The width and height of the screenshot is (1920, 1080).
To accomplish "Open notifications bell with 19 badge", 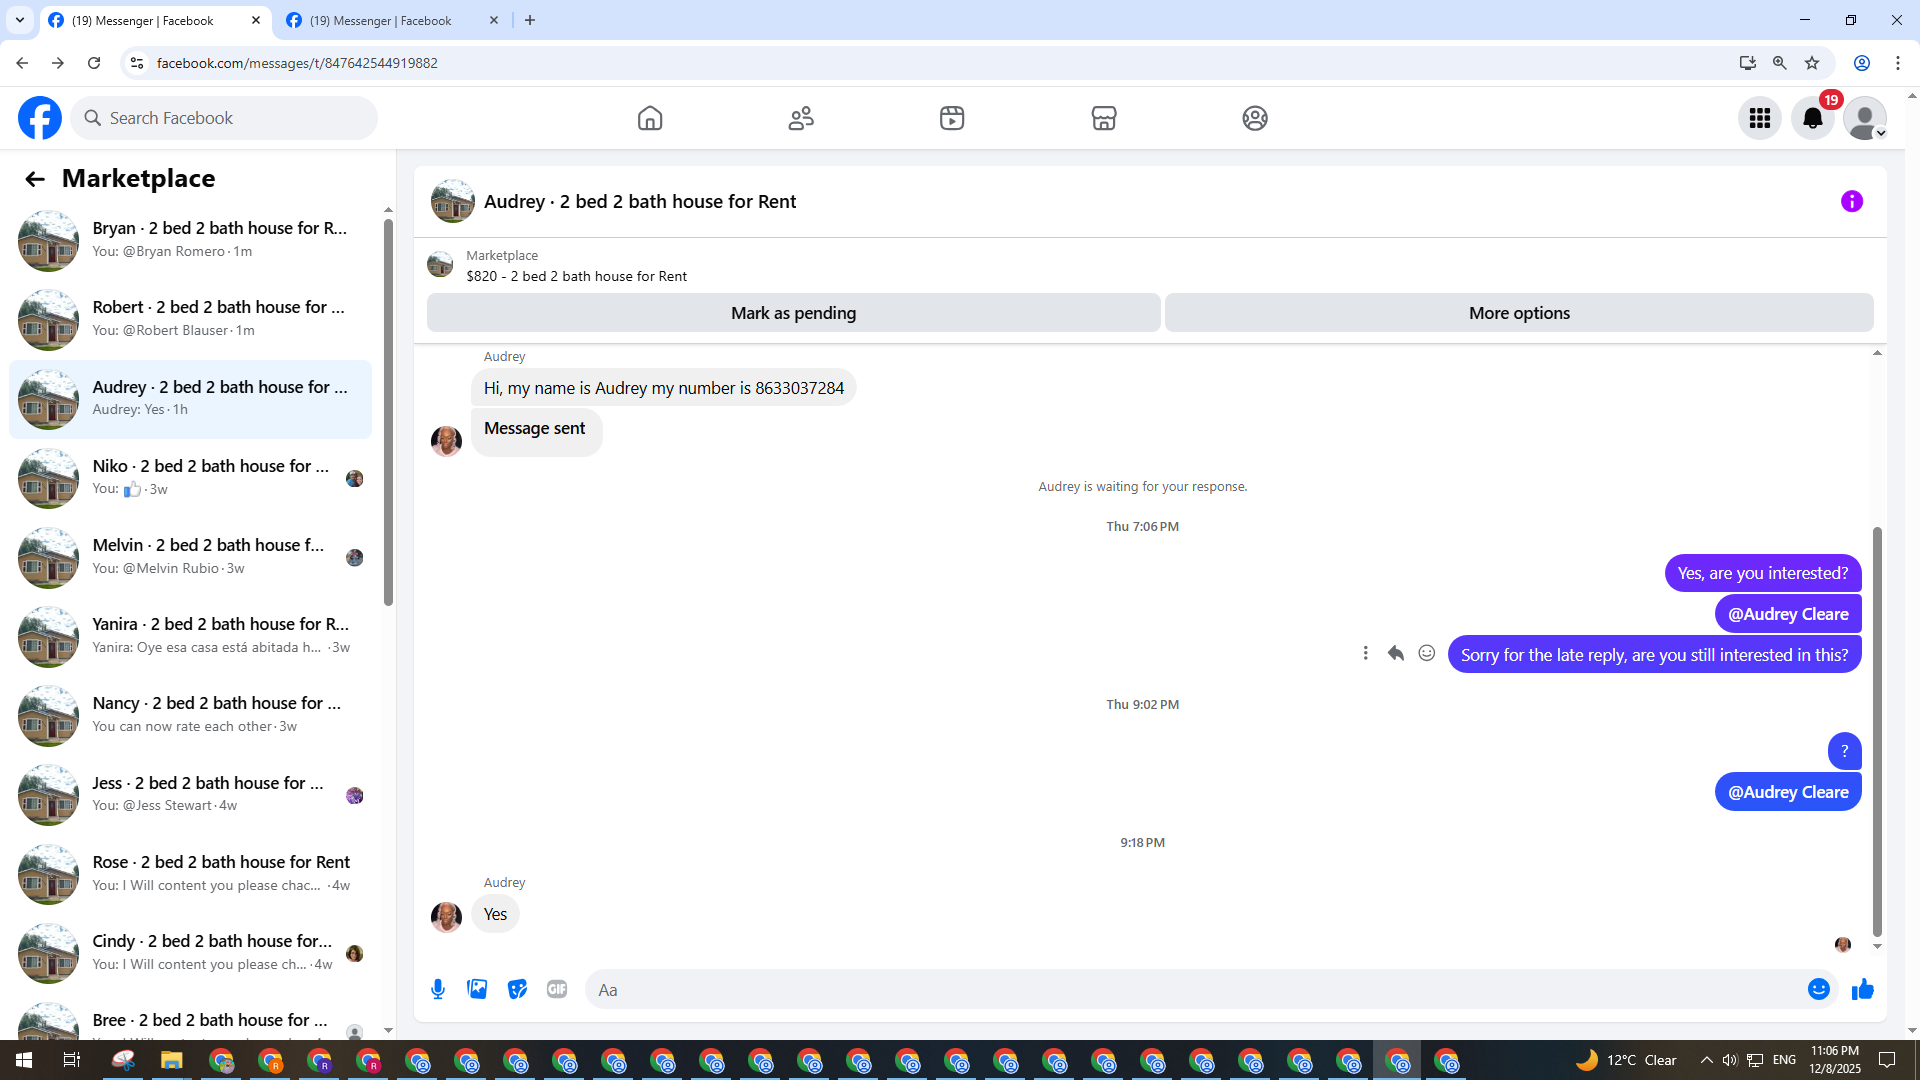I will pos(1813,118).
